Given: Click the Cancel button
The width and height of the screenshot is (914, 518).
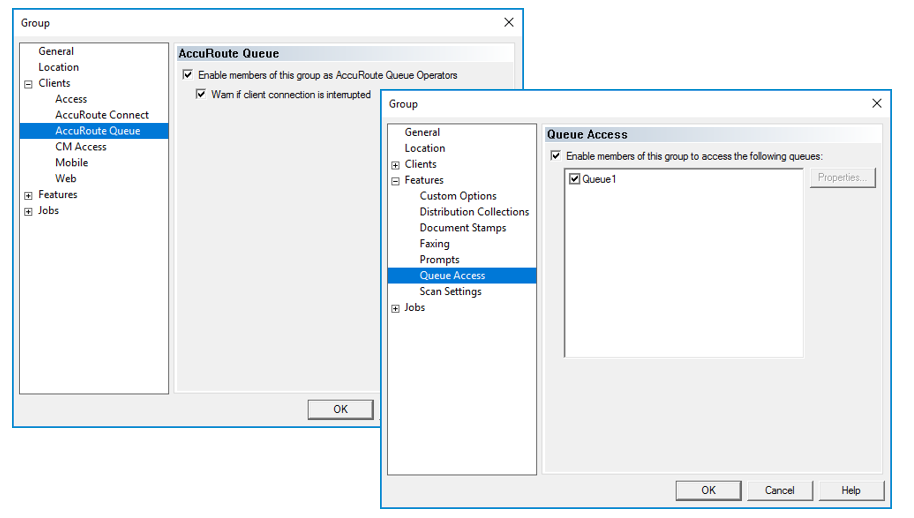Looking at the screenshot, I should (779, 490).
